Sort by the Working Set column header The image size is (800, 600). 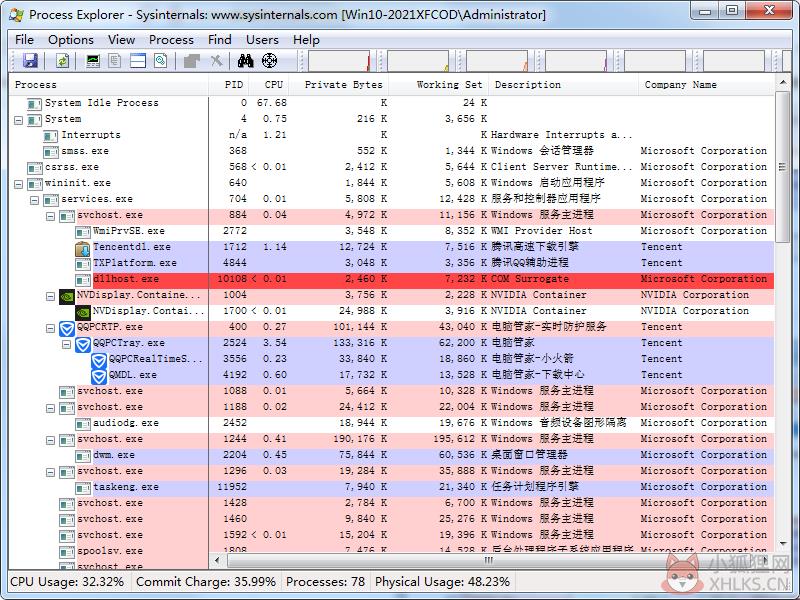[x=438, y=85]
